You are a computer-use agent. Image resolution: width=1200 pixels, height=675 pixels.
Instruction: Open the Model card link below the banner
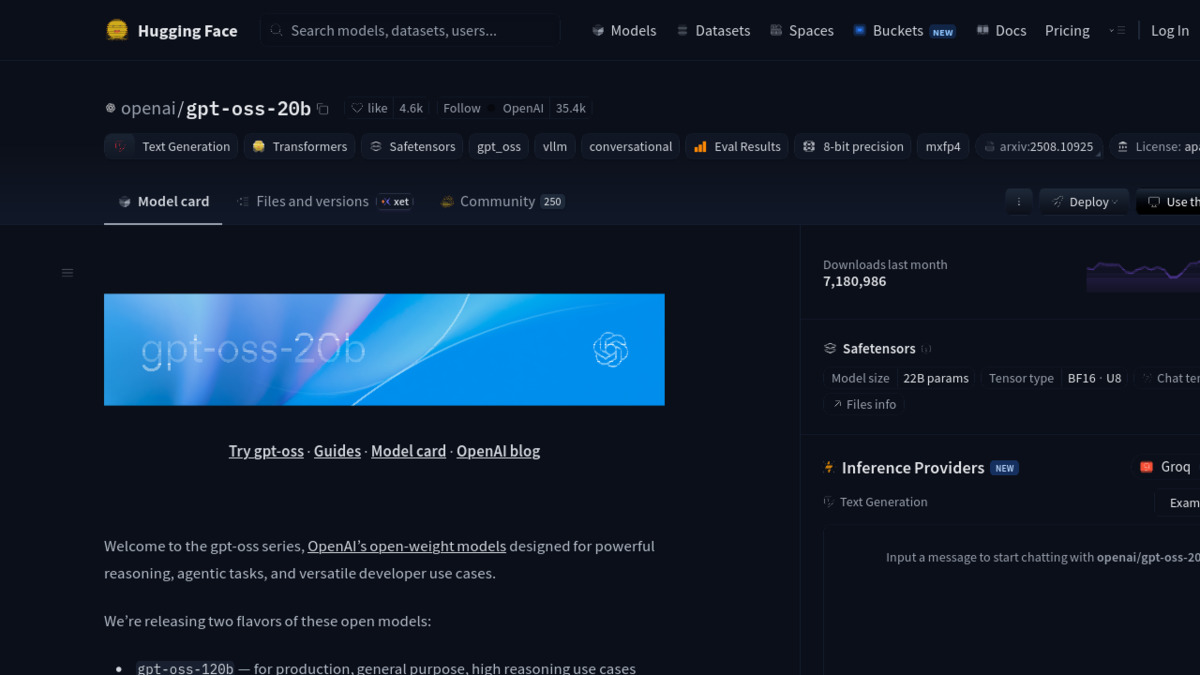pos(408,451)
